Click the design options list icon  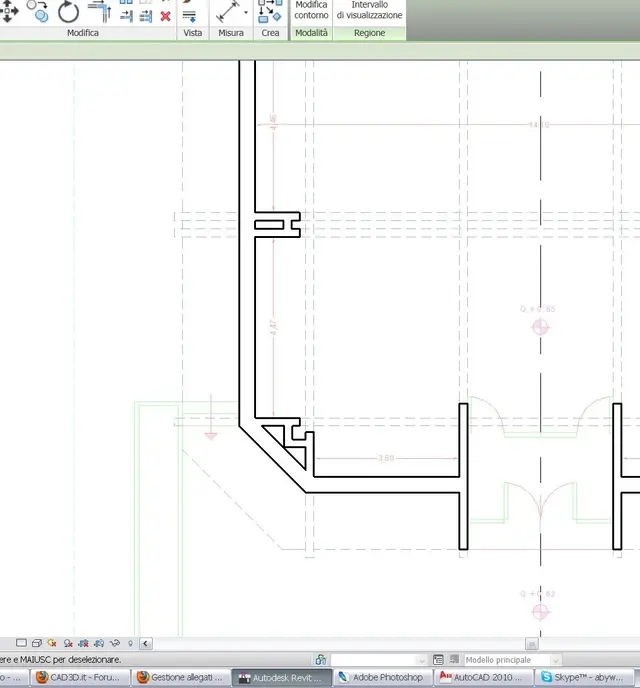coord(438,660)
